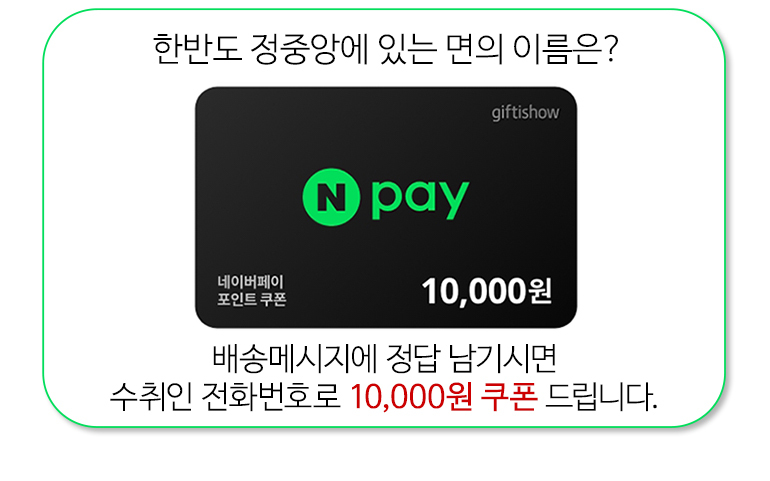Click the 네이버페이 label on the card
The image size is (770, 481).
tap(250, 282)
